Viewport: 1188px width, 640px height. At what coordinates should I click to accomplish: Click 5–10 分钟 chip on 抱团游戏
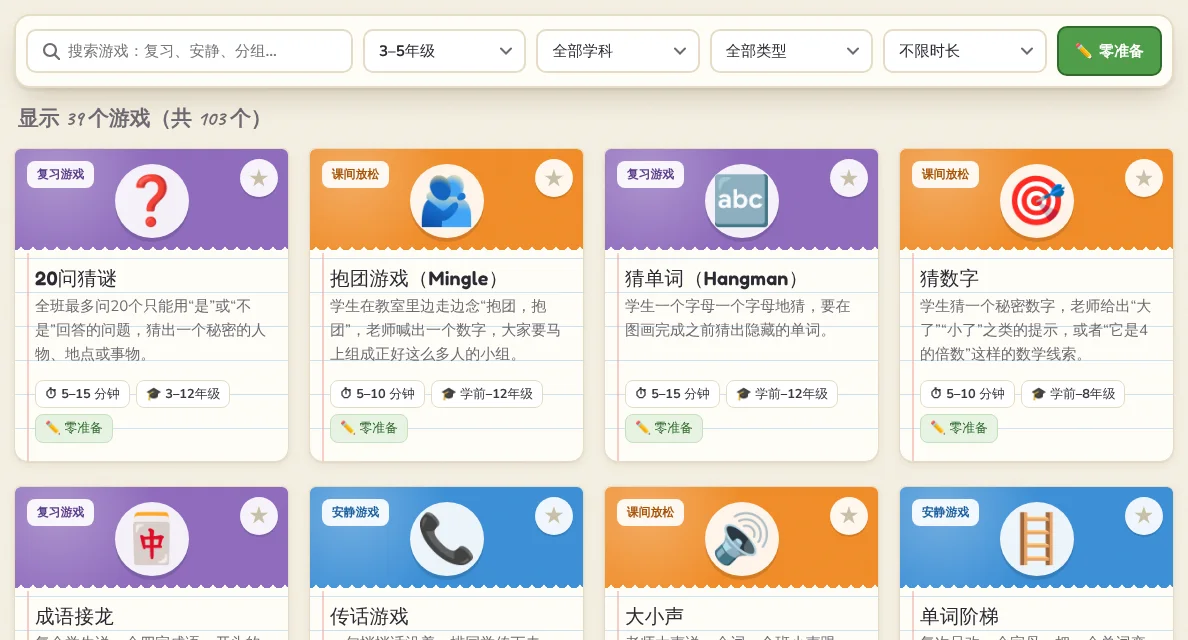point(377,394)
